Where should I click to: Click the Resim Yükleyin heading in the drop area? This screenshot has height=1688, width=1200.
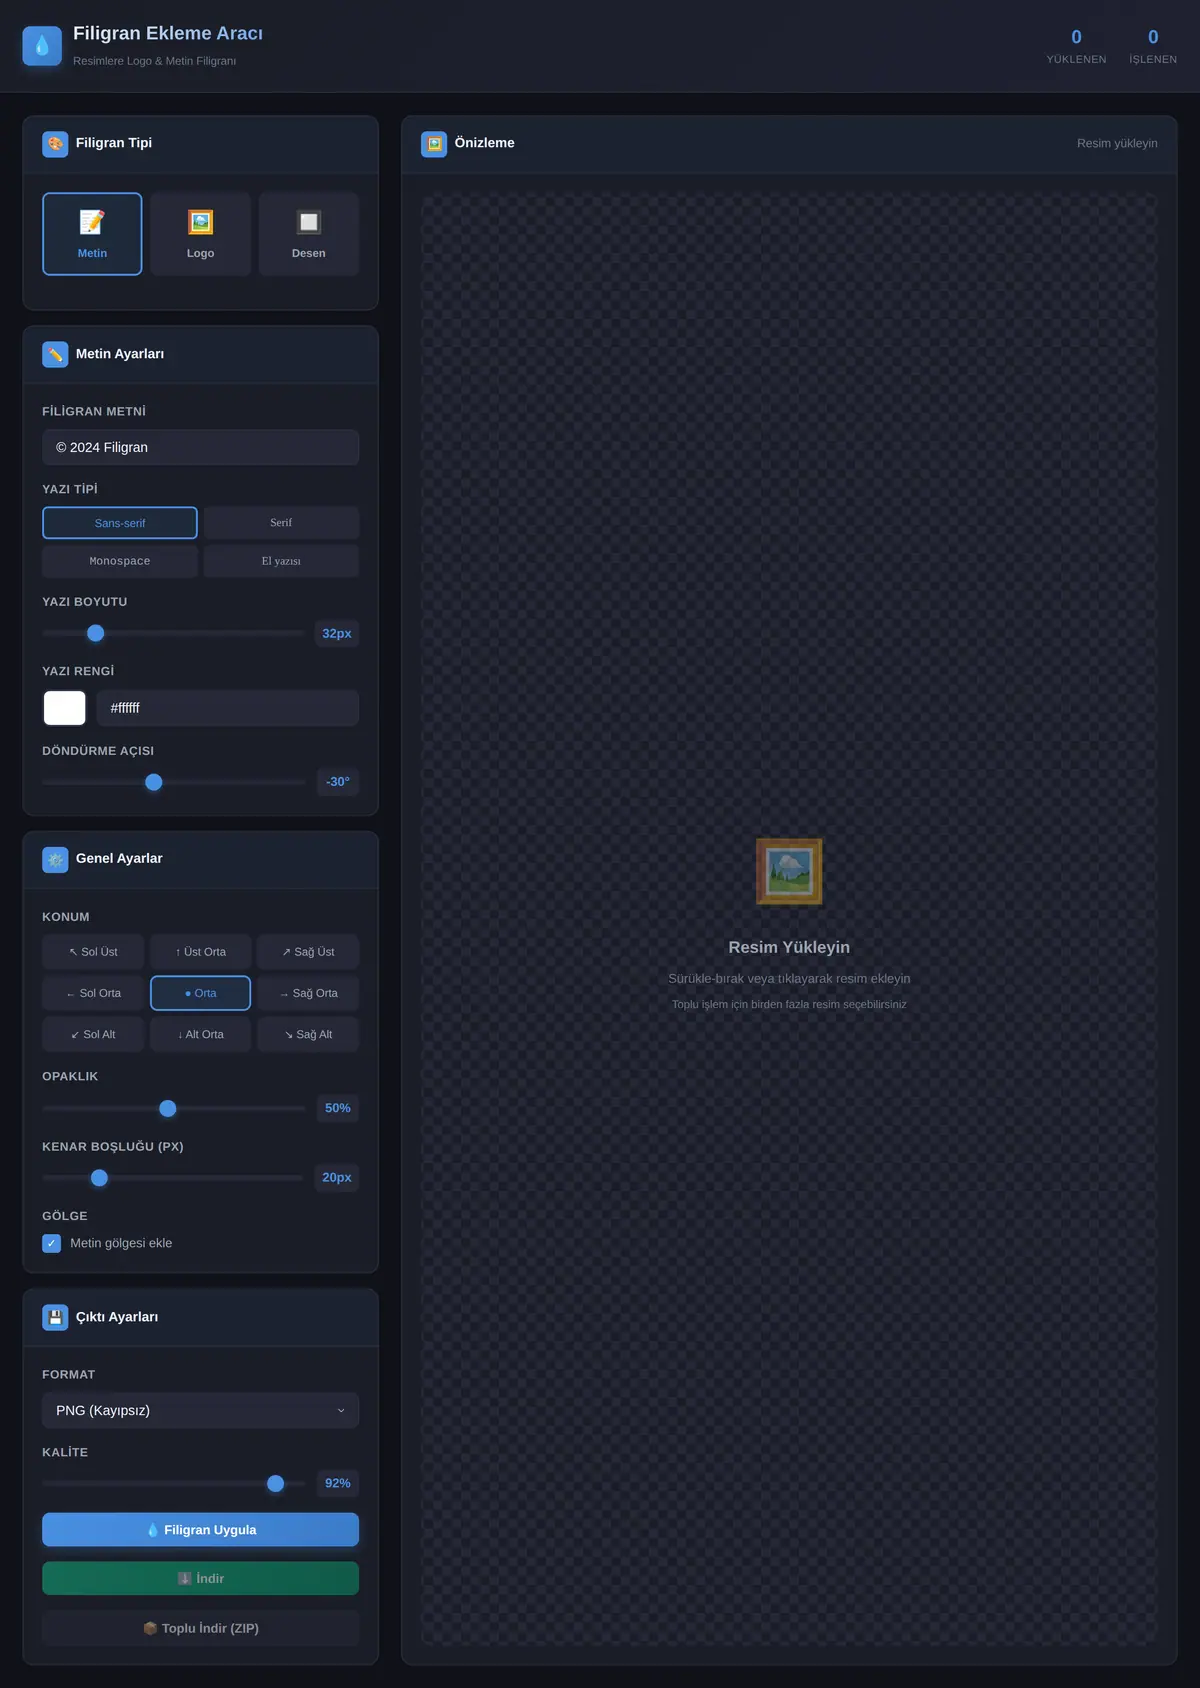pyautogui.click(x=789, y=947)
